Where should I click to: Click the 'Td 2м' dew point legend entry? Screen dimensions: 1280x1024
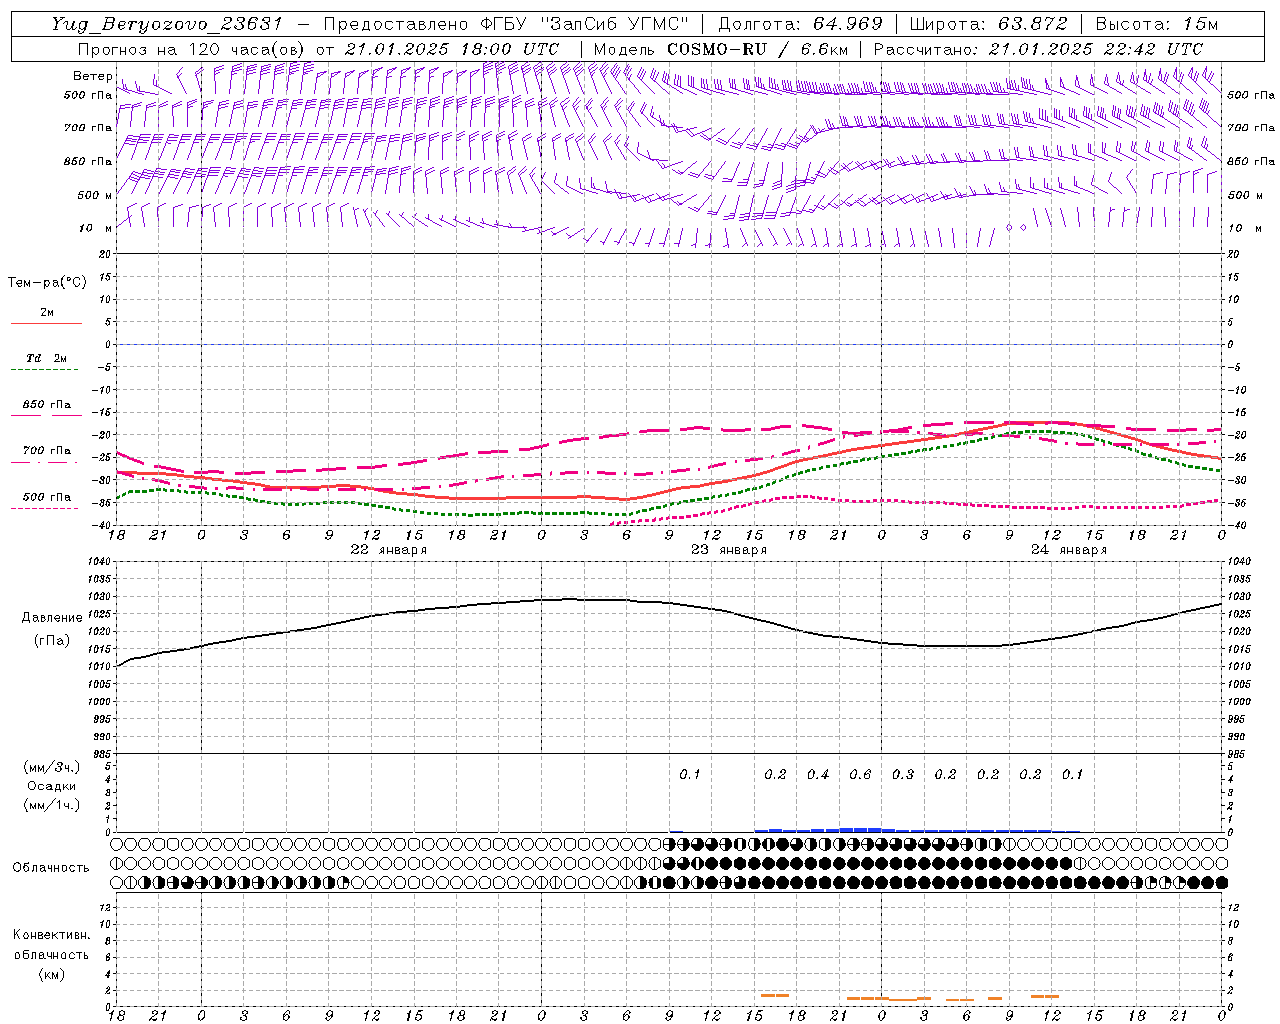pyautogui.click(x=47, y=358)
